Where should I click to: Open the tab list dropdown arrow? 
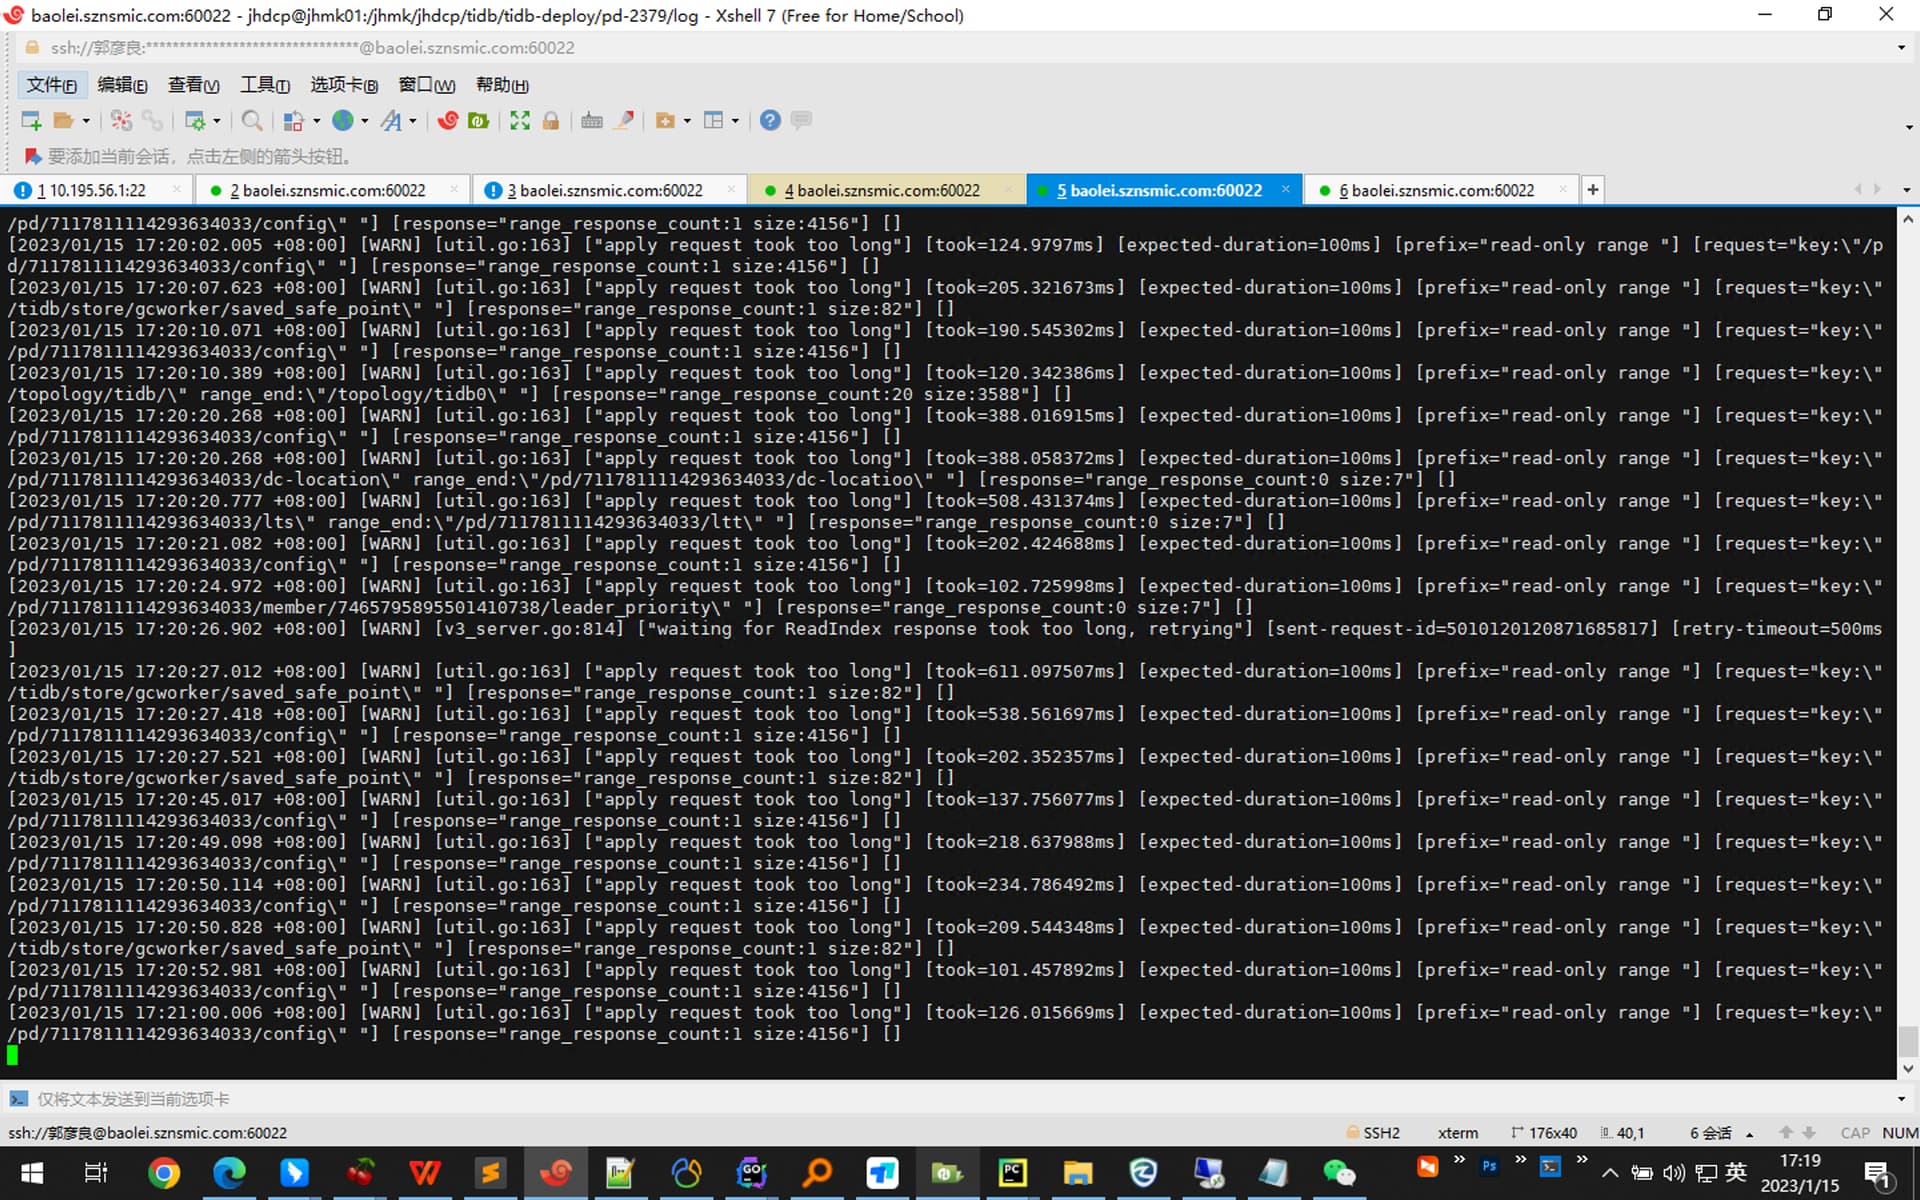click(1906, 190)
